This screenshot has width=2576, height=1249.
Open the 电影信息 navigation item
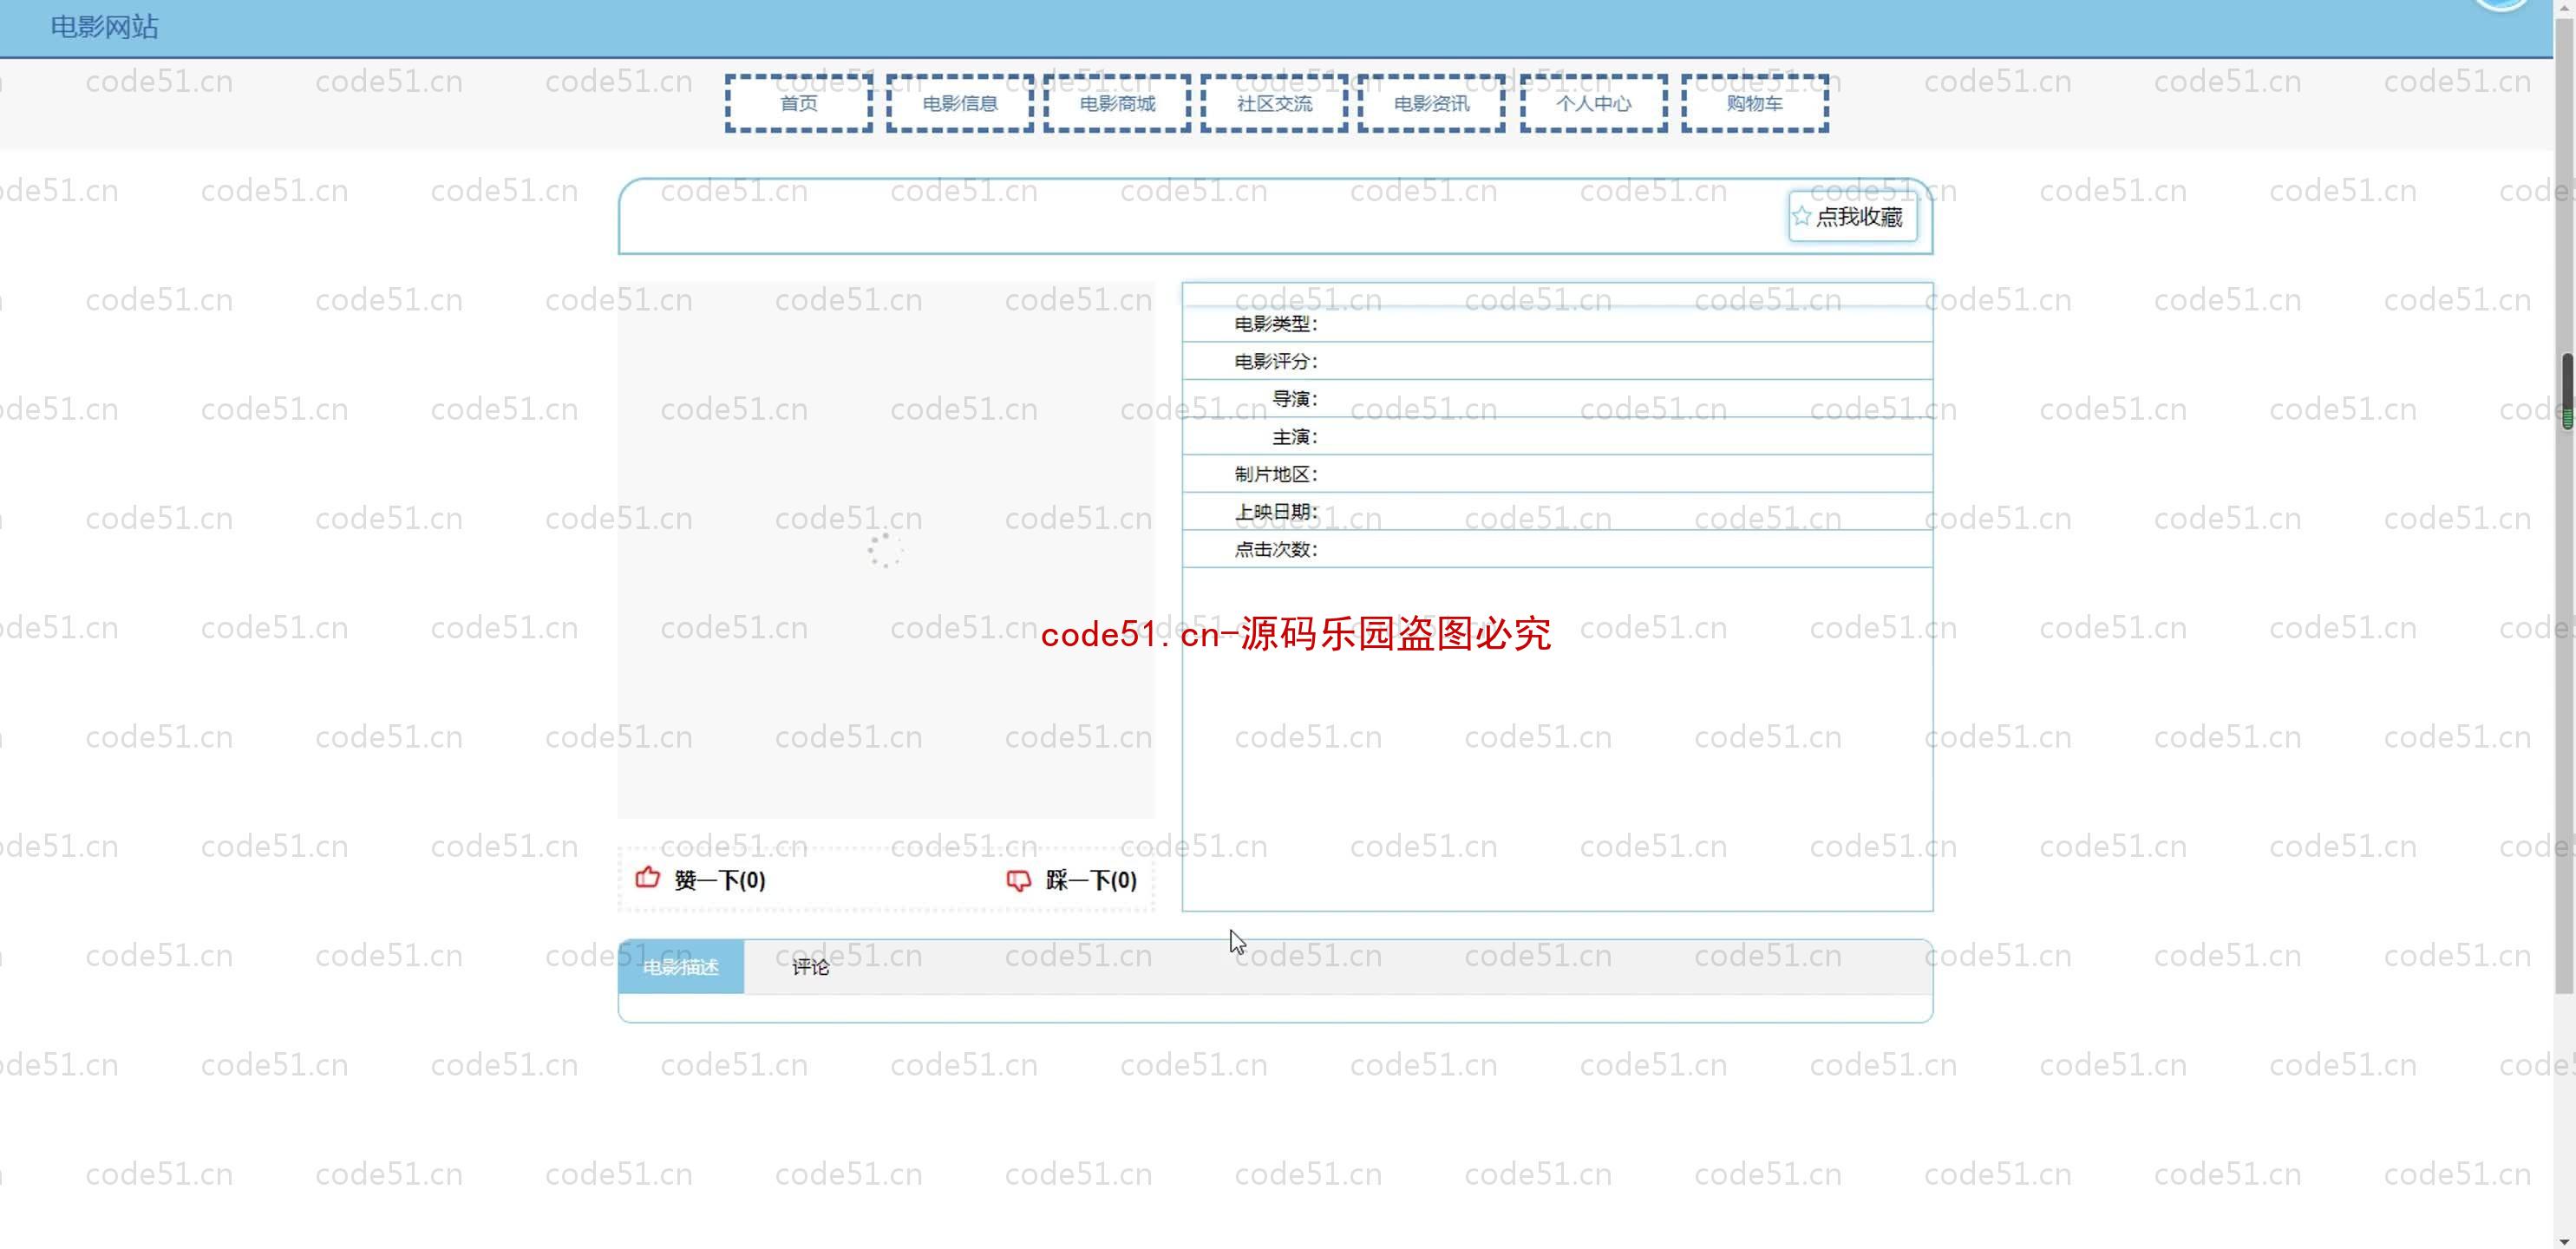[x=959, y=103]
